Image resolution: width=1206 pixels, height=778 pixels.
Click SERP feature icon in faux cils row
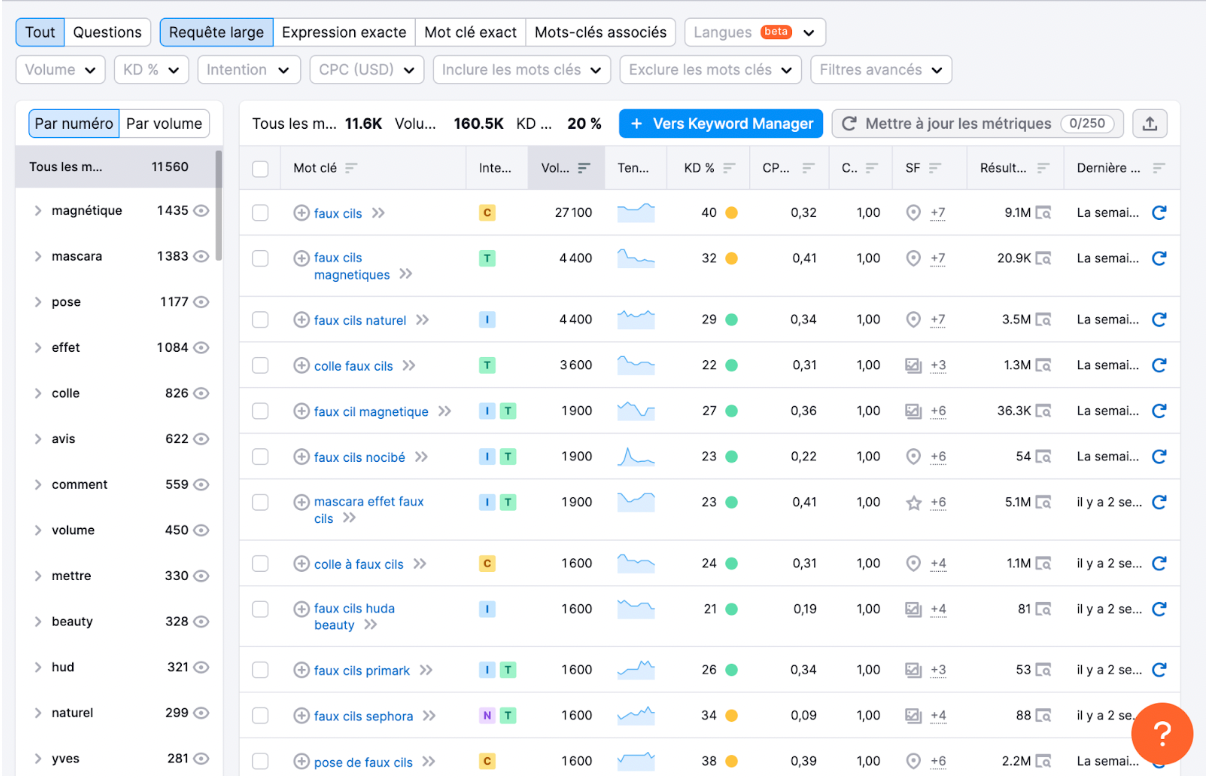tap(913, 213)
